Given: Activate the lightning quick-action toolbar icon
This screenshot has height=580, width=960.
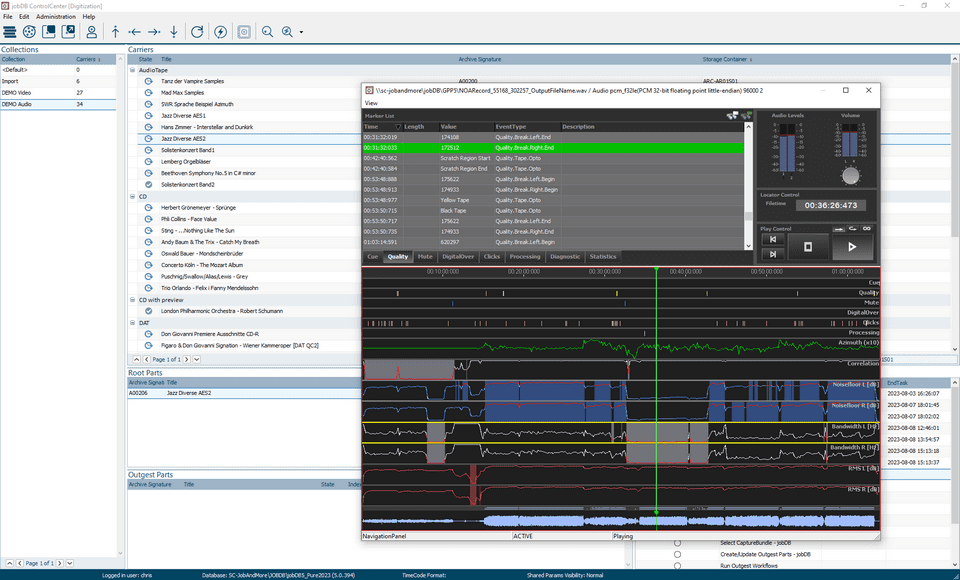Looking at the screenshot, I should pyautogui.click(x=221, y=31).
